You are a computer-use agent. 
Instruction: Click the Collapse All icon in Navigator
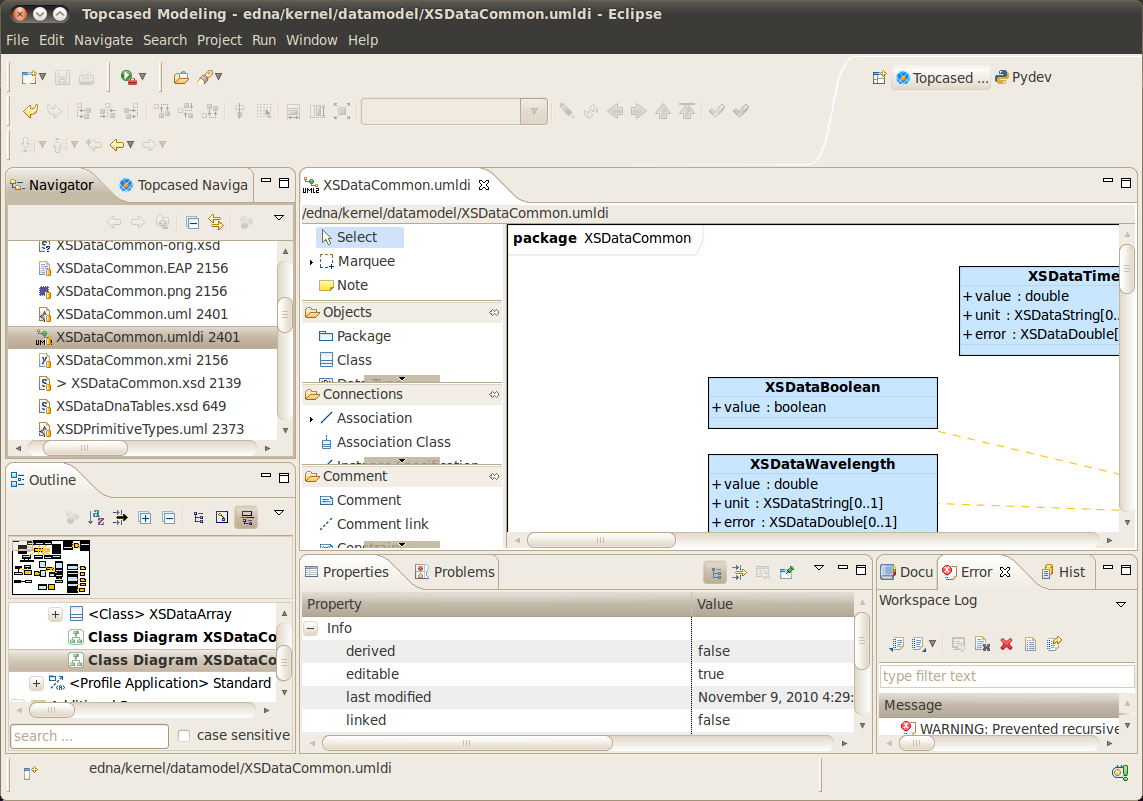point(192,222)
